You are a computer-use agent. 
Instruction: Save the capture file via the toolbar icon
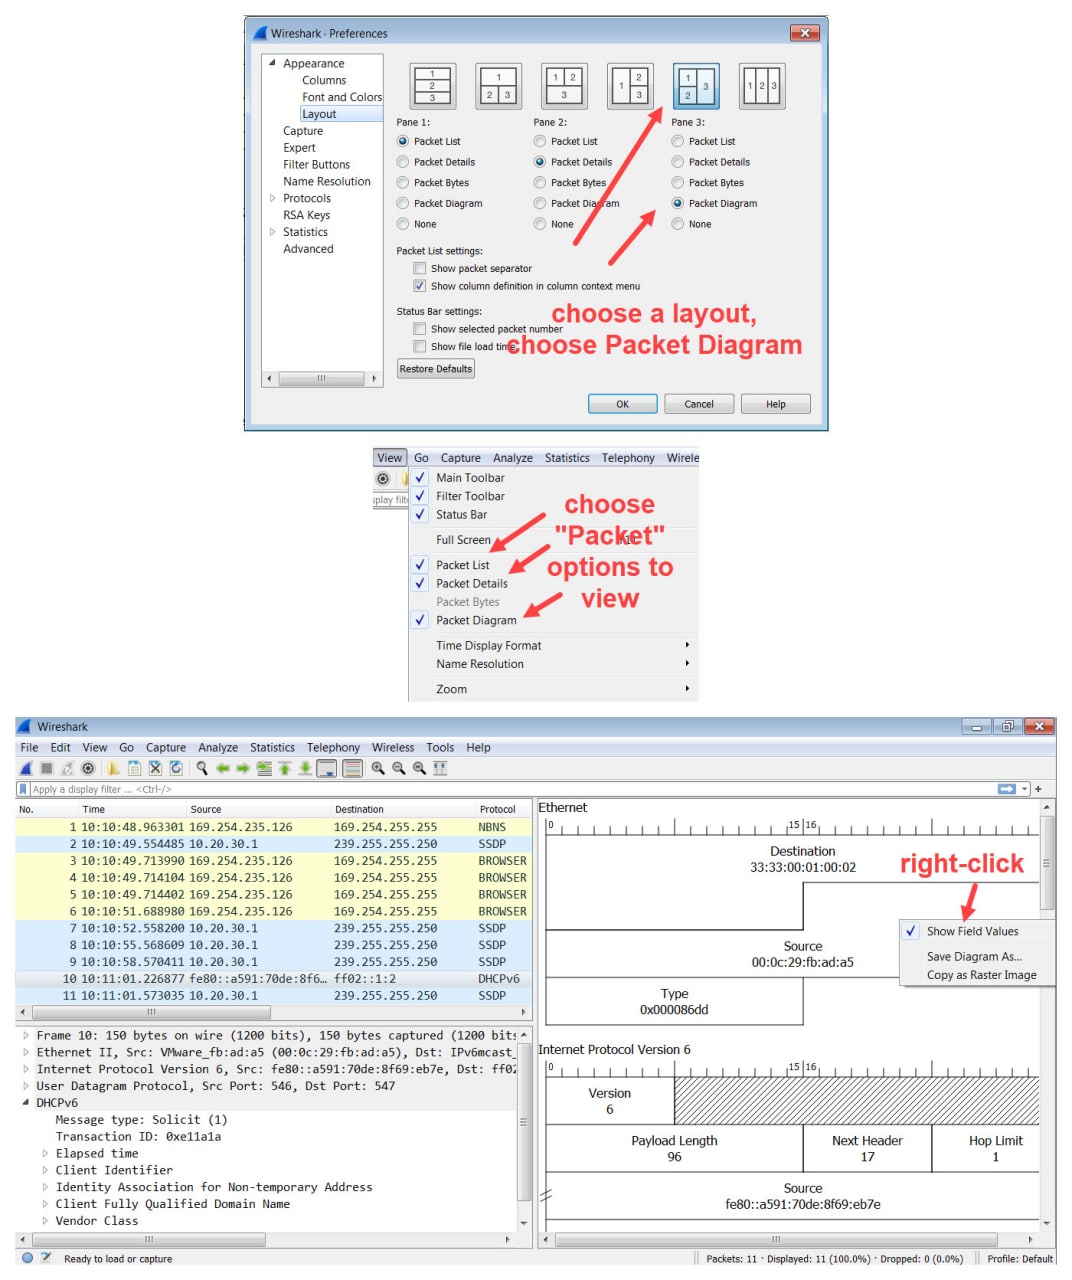click(134, 768)
